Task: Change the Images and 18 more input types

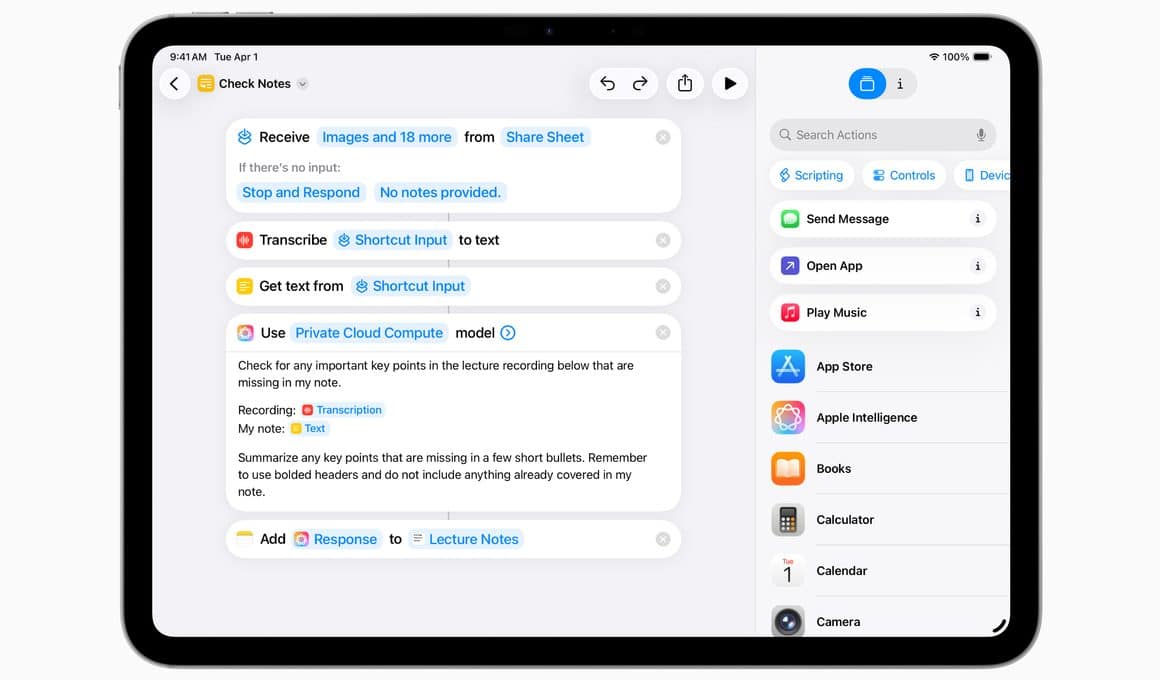Action: (x=386, y=137)
